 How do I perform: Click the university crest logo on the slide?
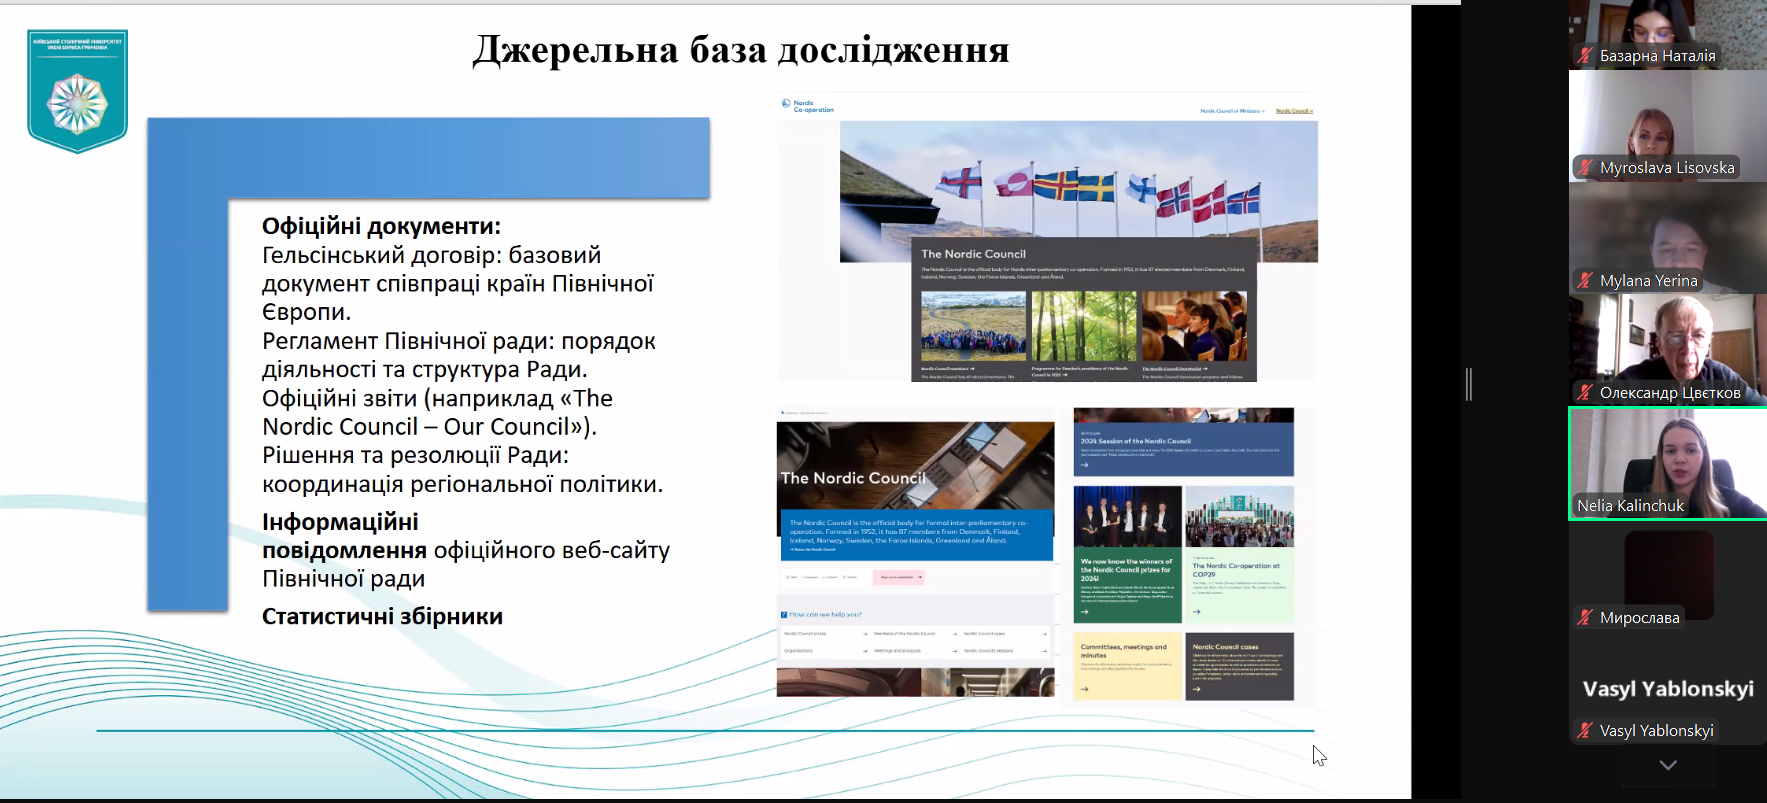pos(77,91)
